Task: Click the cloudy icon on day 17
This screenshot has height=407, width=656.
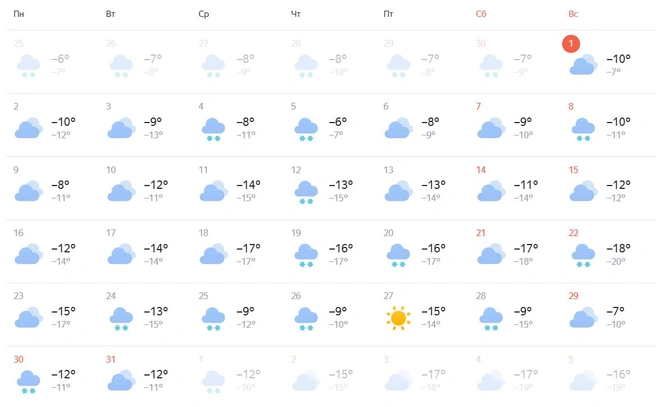Action: pos(121,254)
